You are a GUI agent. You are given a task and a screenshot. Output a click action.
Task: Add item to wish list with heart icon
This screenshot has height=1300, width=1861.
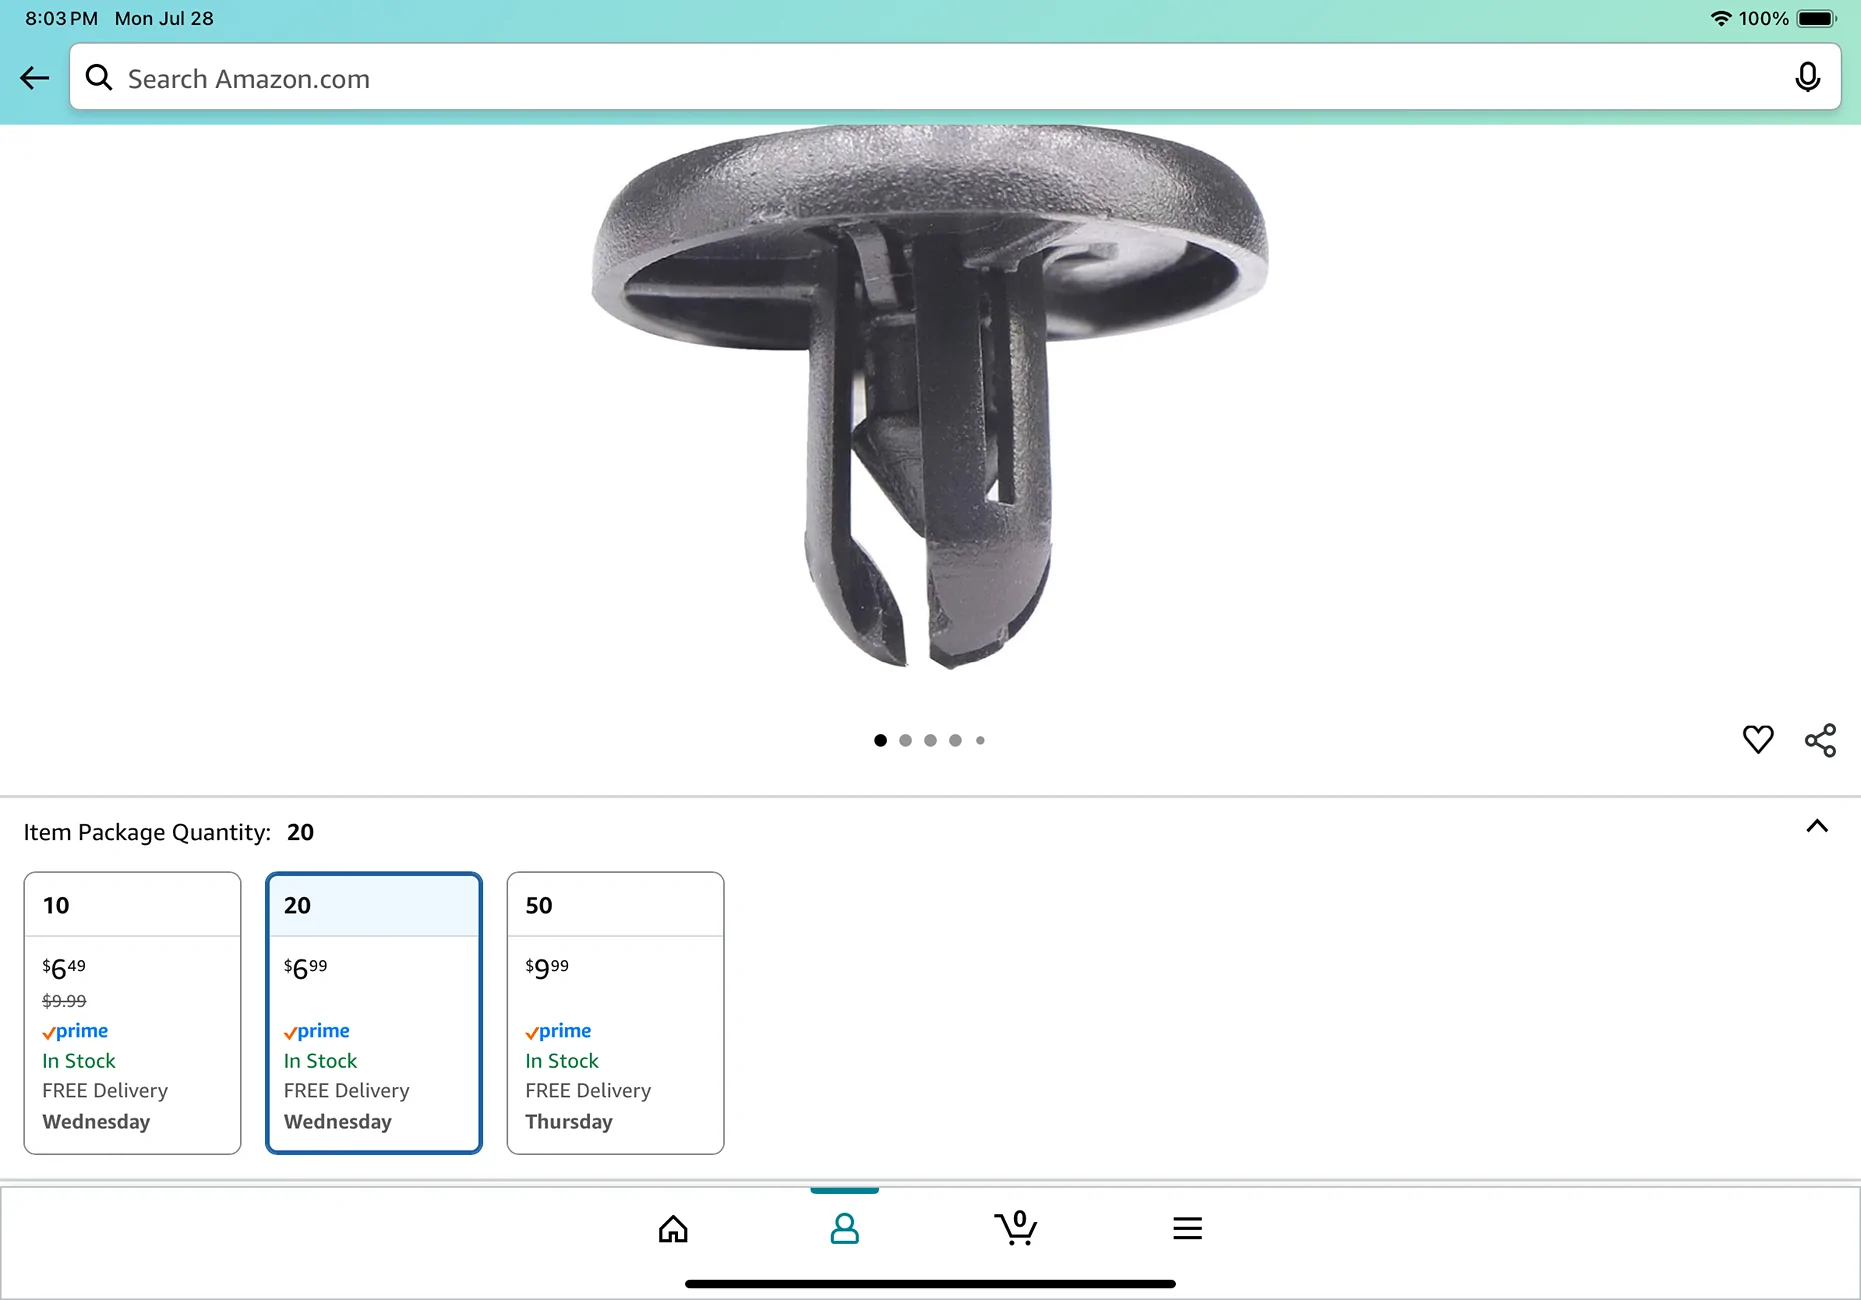click(x=1757, y=740)
